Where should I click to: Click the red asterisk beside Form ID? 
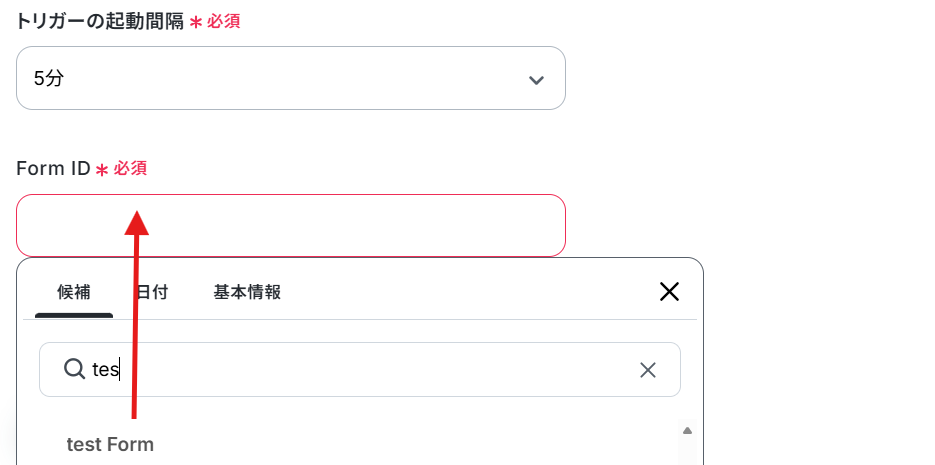click(102, 170)
